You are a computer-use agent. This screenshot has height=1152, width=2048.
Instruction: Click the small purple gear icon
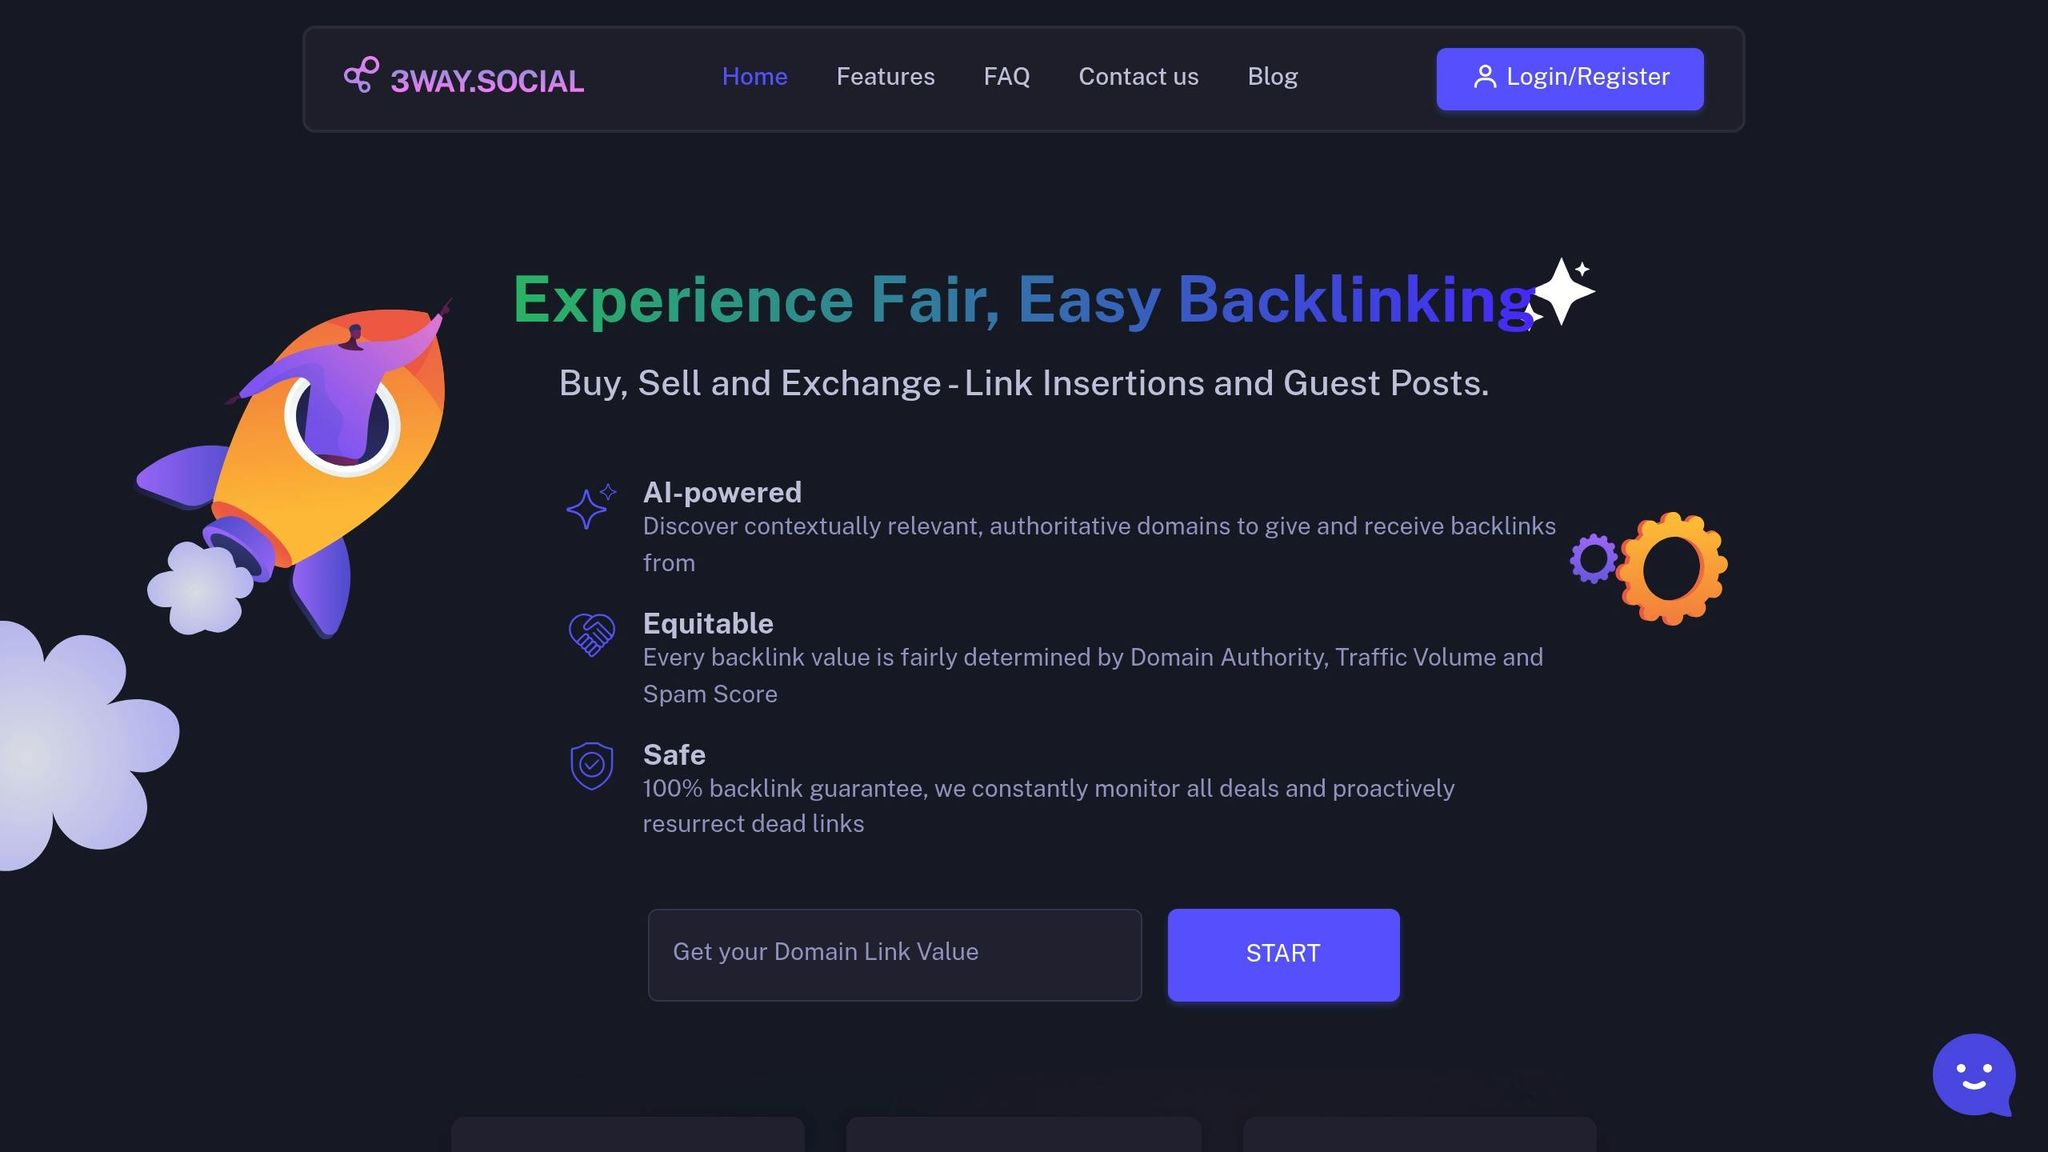pyautogui.click(x=1593, y=559)
